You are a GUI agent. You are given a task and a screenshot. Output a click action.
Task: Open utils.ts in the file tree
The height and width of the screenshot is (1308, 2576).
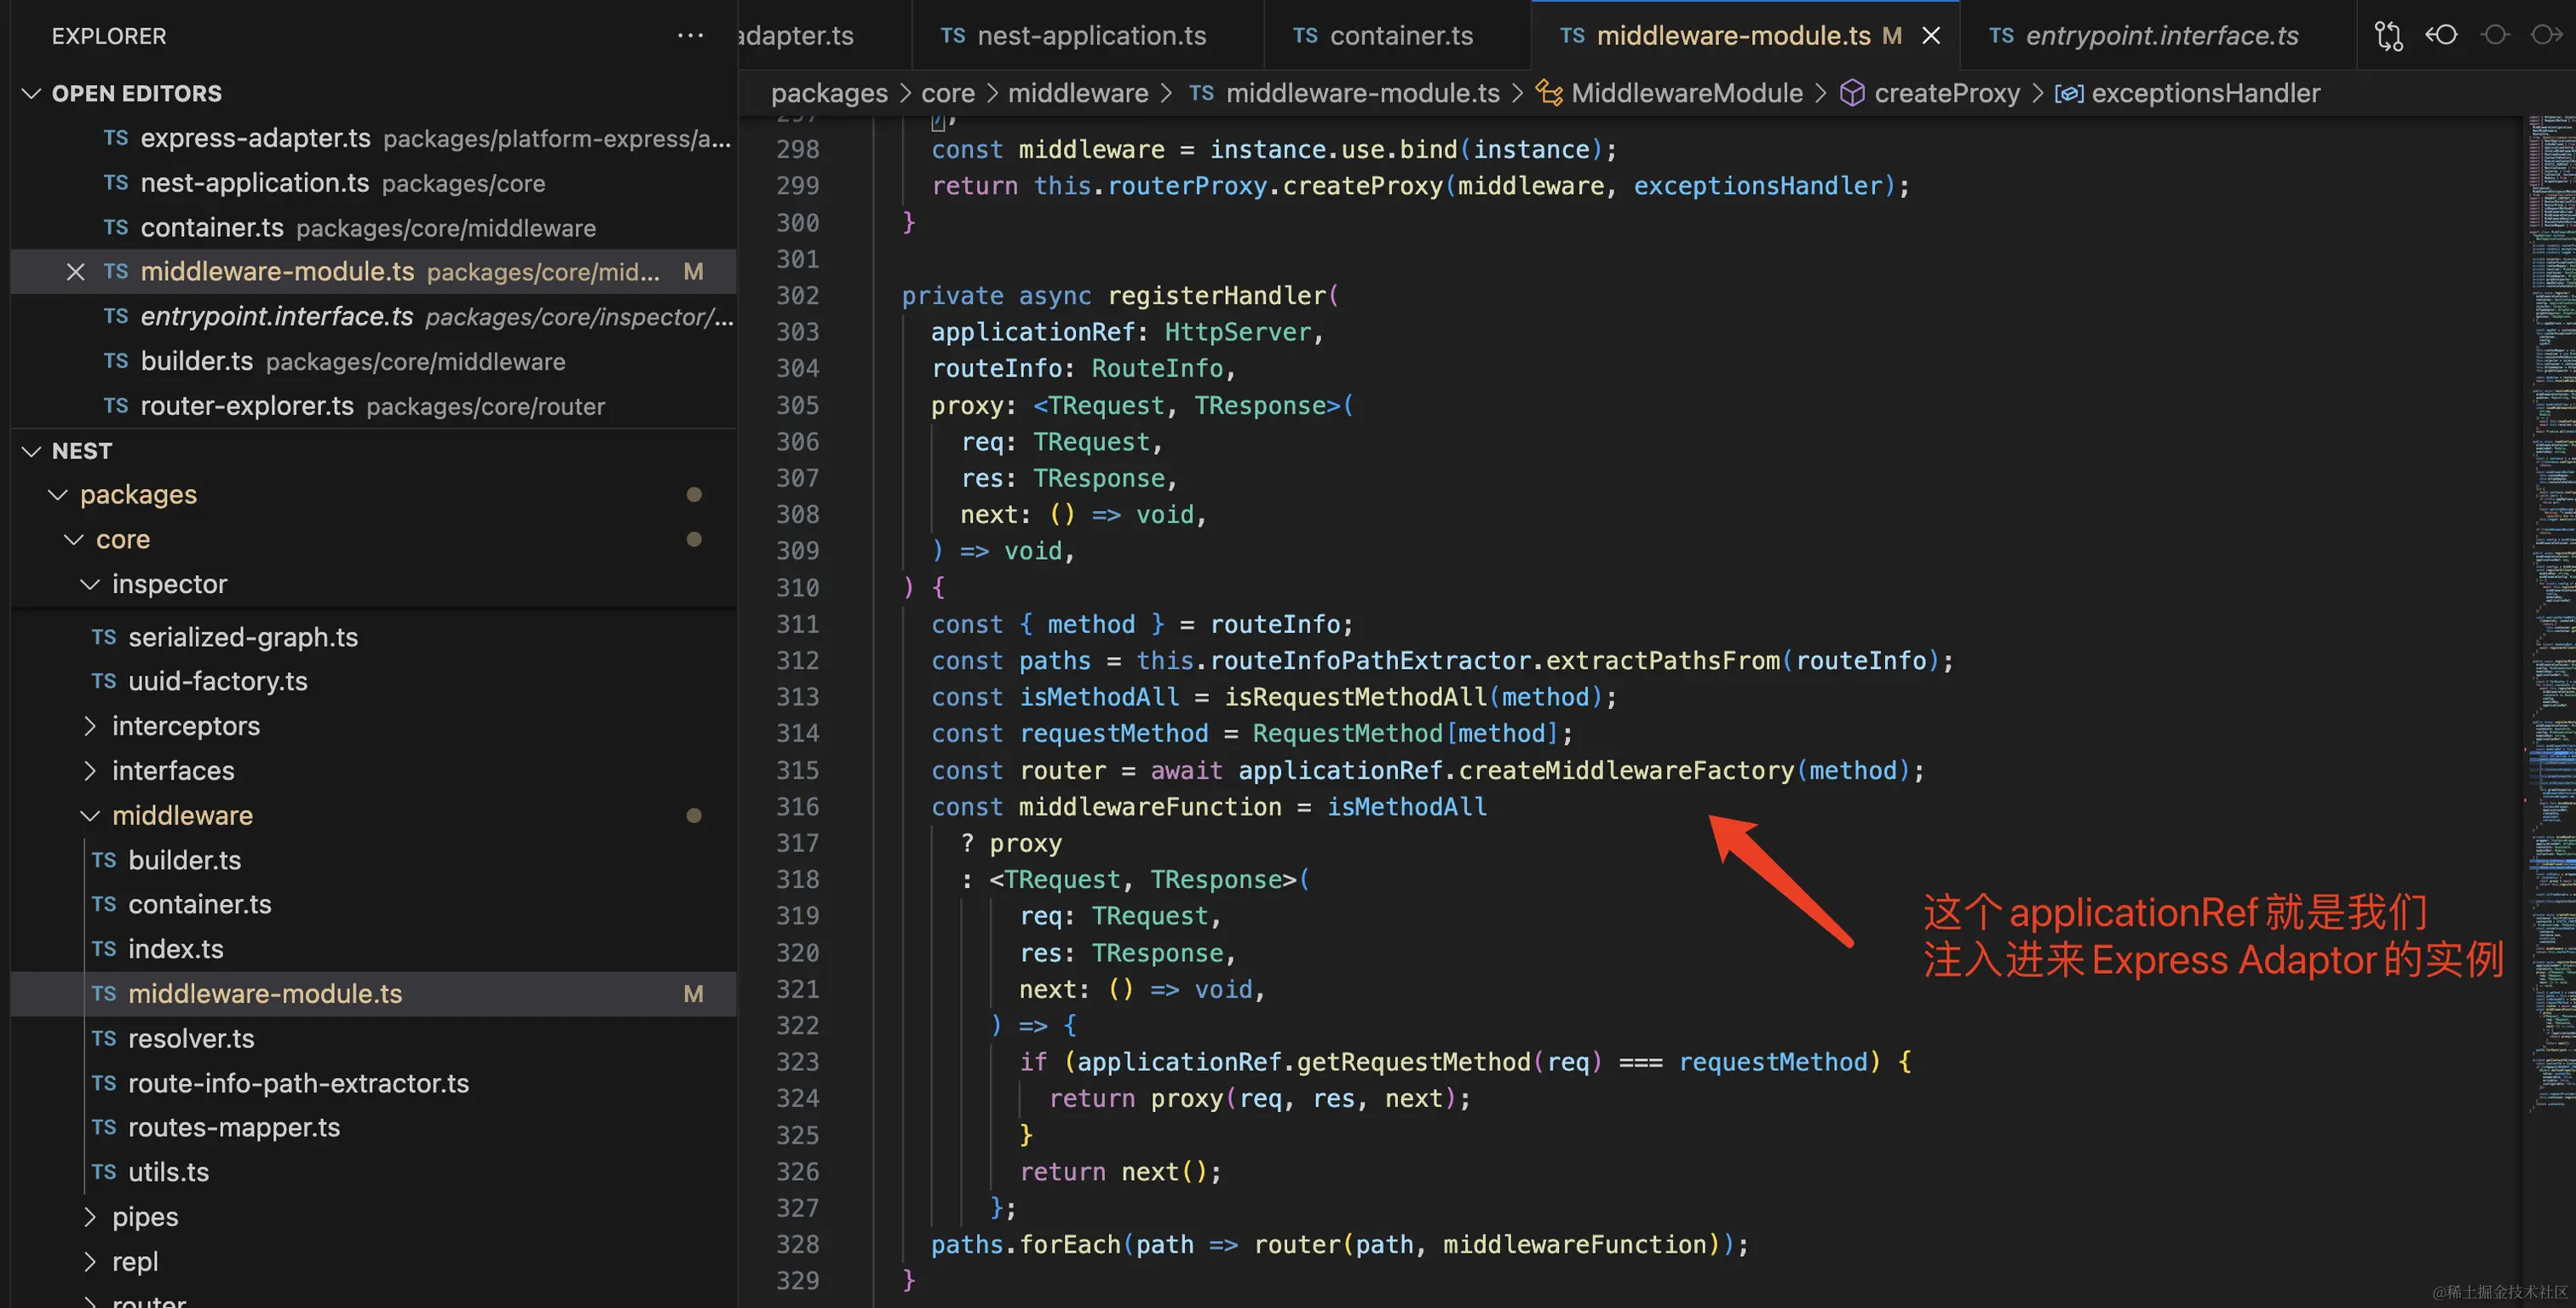[374, 1172]
